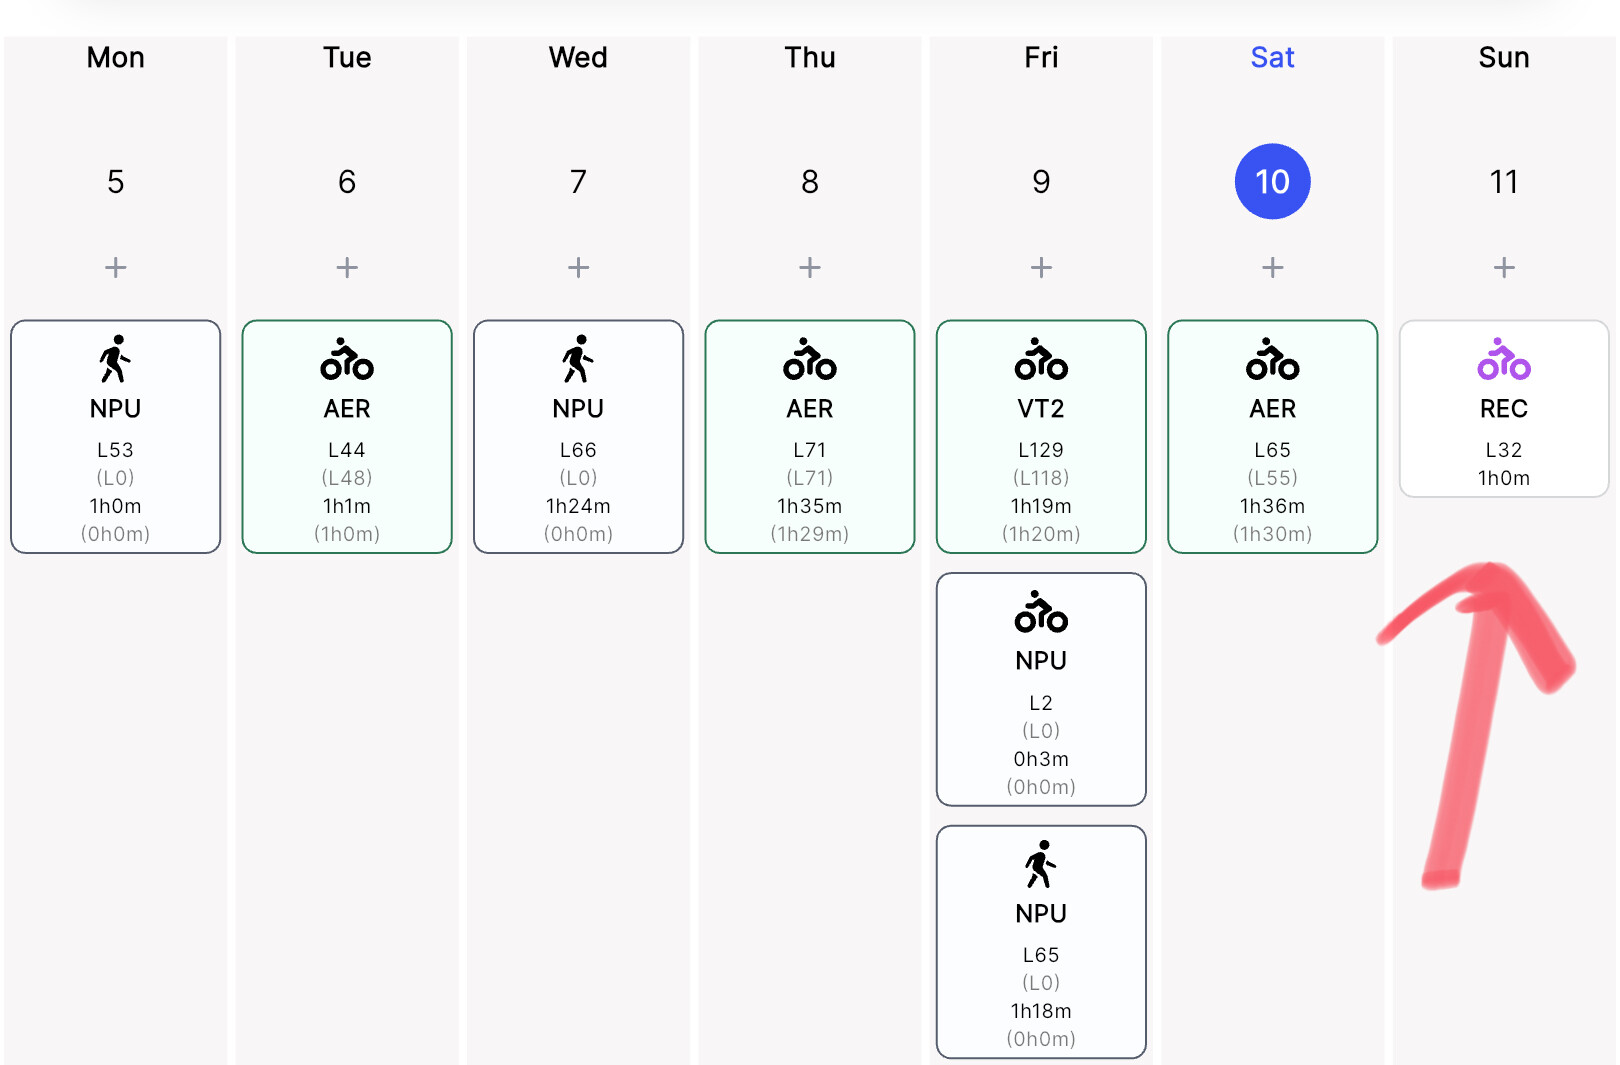Open Tuesday's AER L44 ride card

(x=347, y=436)
